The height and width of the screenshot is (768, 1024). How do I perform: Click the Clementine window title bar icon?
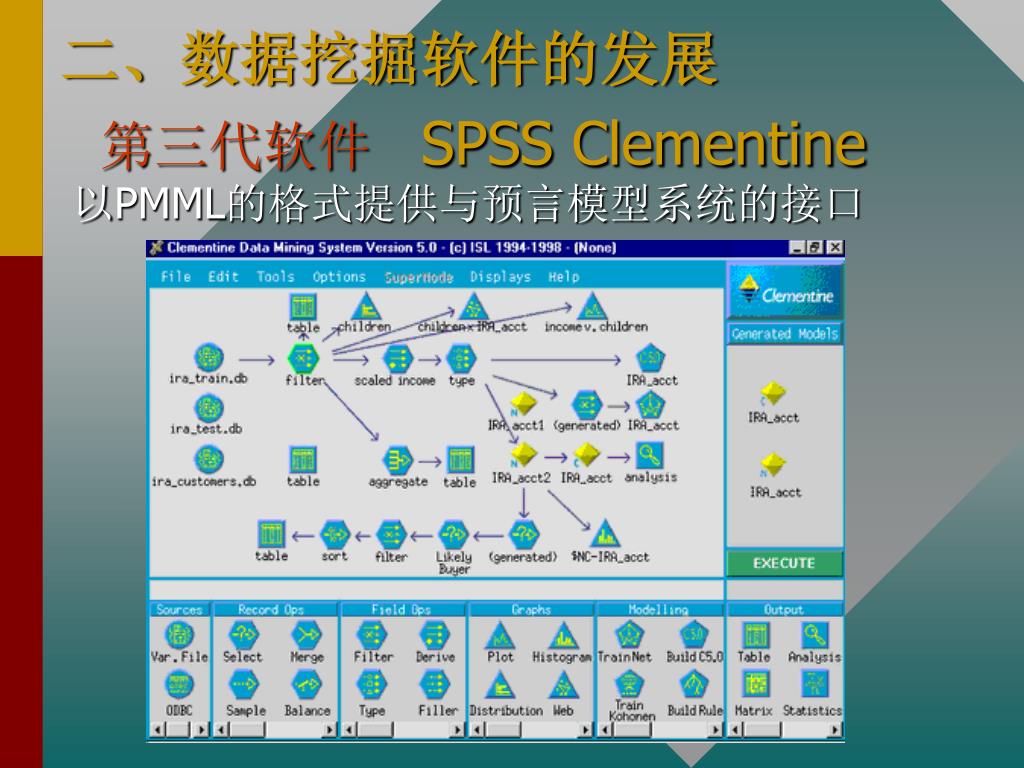pos(156,248)
